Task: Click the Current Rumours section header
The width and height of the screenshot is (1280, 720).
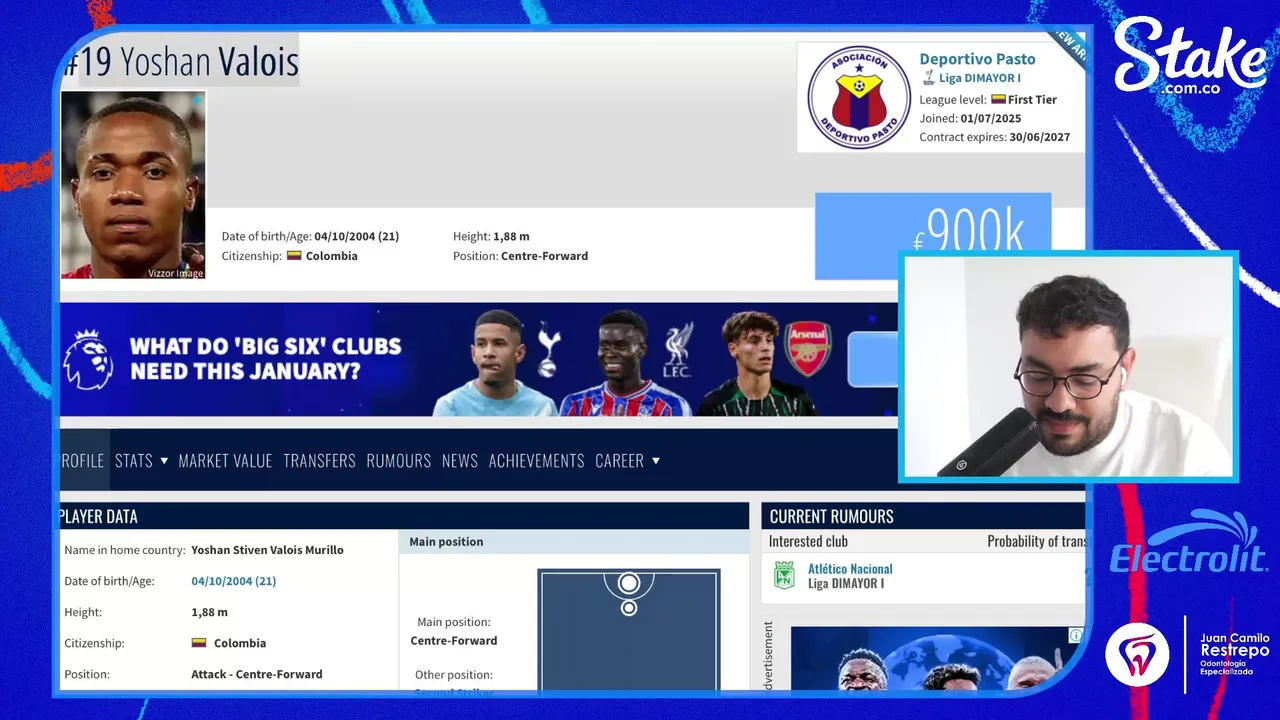Action: coord(923,516)
